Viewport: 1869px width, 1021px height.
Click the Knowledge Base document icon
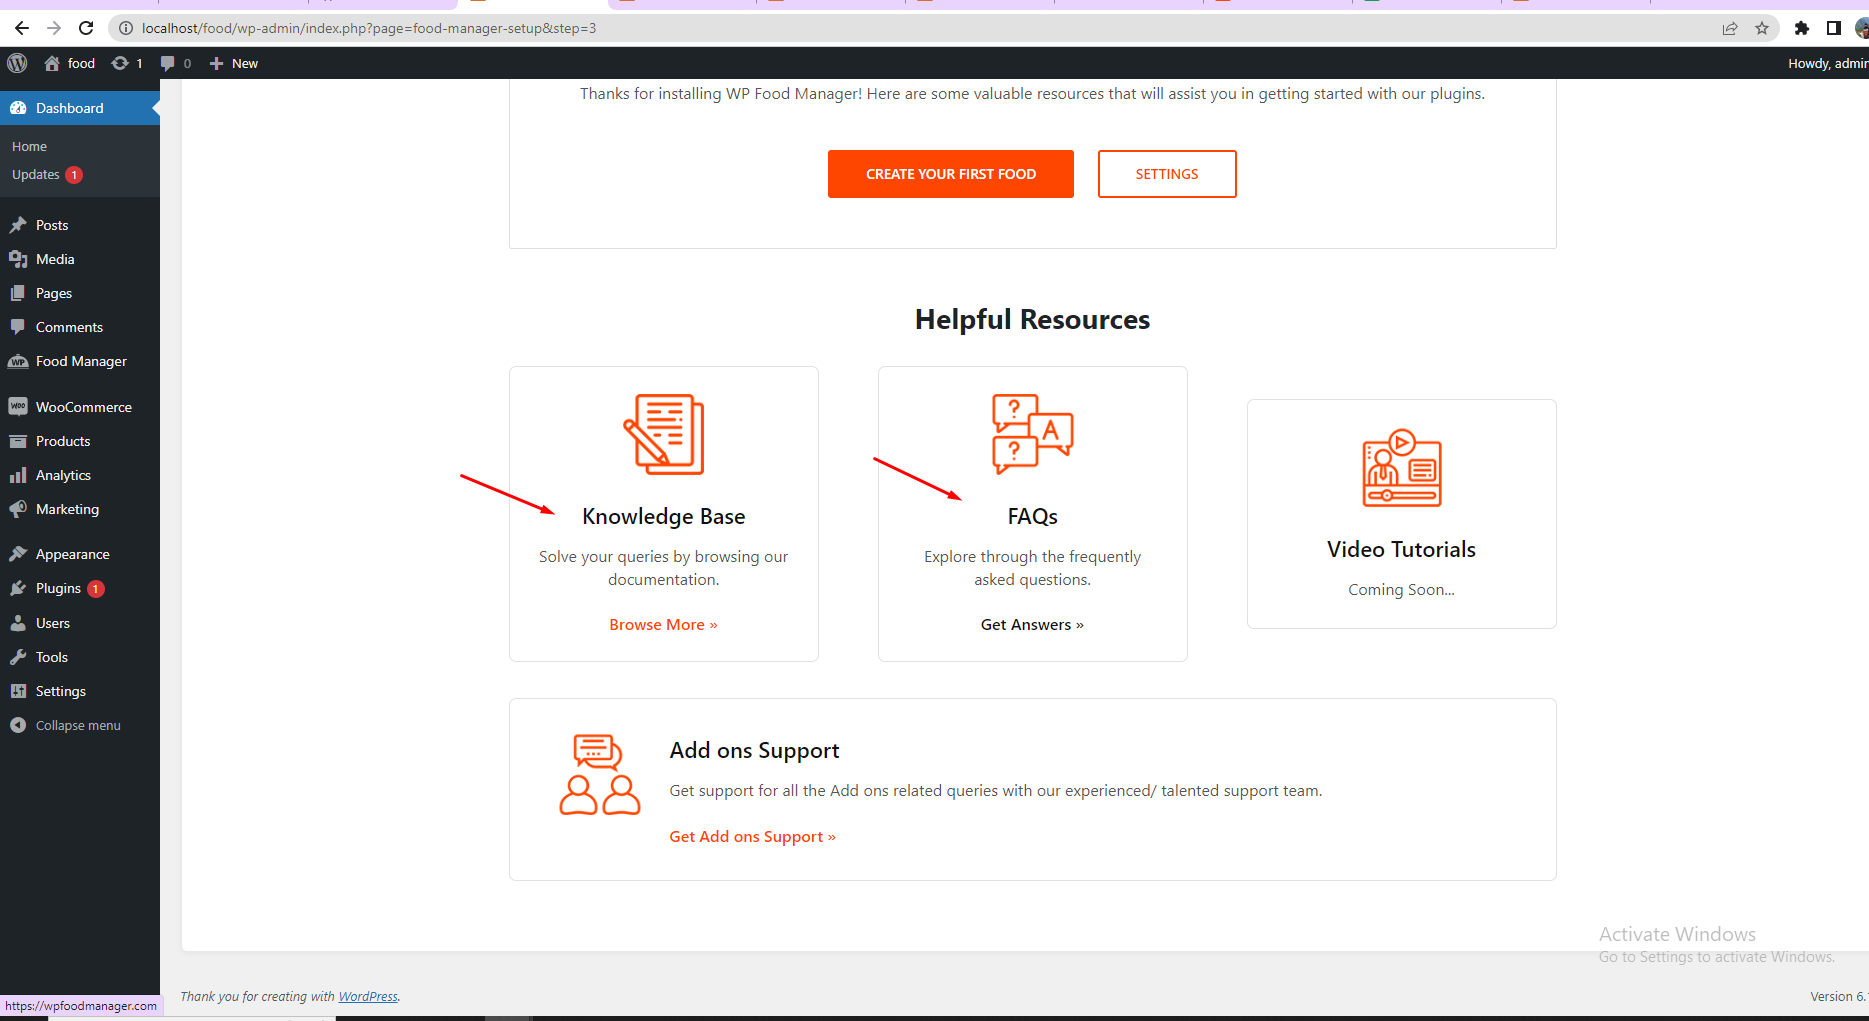point(664,434)
